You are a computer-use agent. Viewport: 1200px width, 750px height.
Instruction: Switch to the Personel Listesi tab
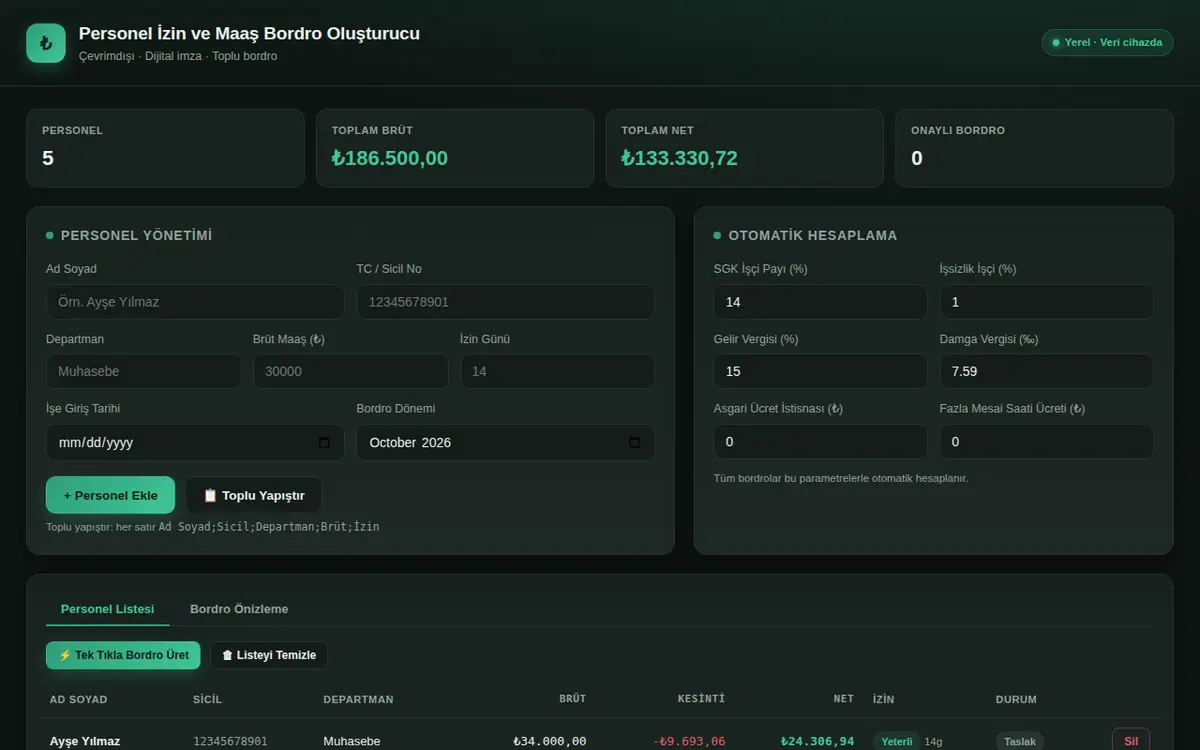point(108,609)
